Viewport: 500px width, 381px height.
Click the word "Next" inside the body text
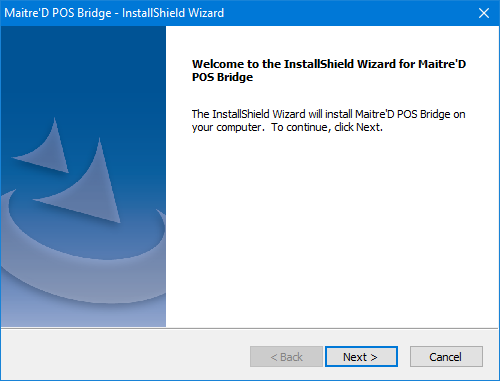[x=368, y=127]
